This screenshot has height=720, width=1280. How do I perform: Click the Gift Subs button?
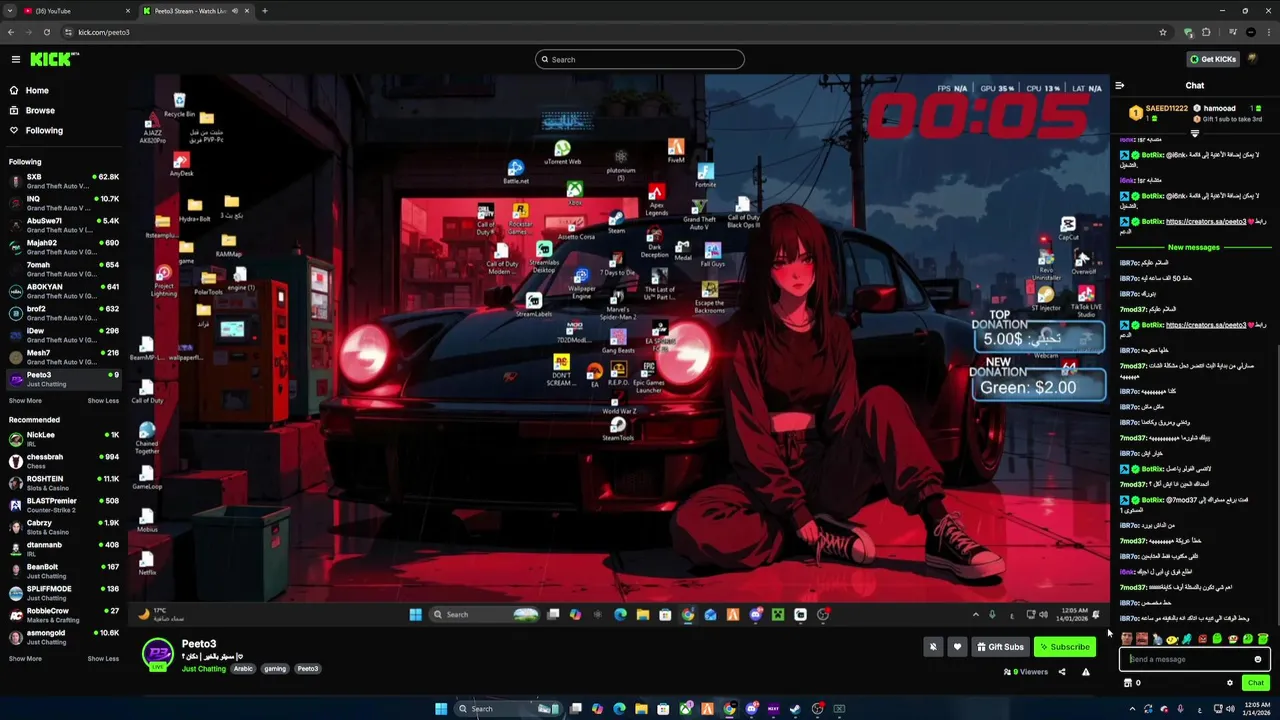[x=1000, y=647]
